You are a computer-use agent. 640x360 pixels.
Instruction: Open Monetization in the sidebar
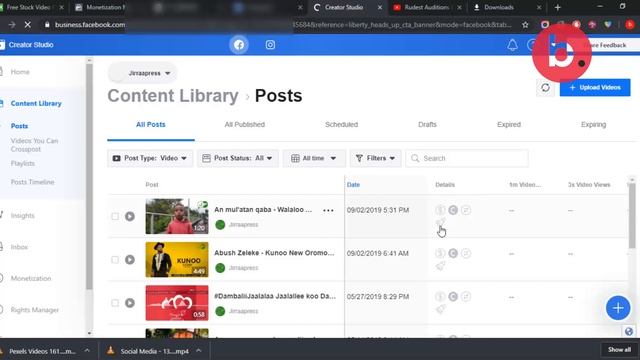pyautogui.click(x=31, y=278)
